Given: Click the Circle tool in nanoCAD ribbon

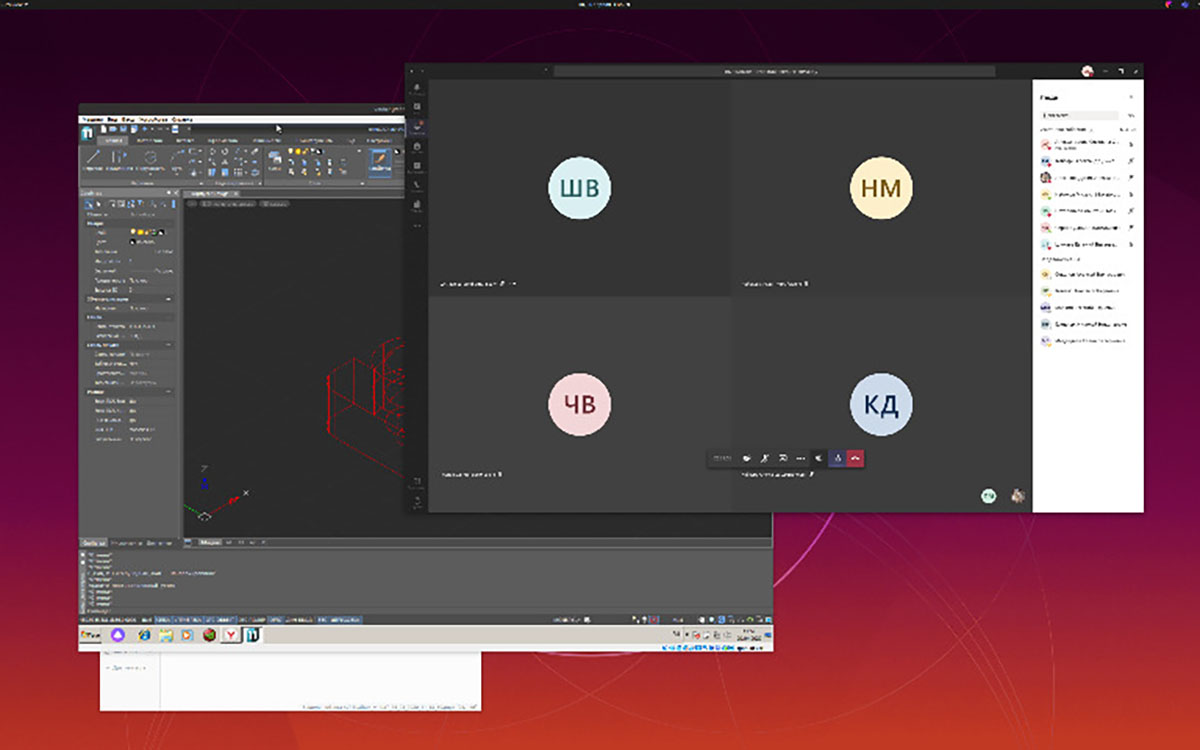Looking at the screenshot, I should pos(151,160).
